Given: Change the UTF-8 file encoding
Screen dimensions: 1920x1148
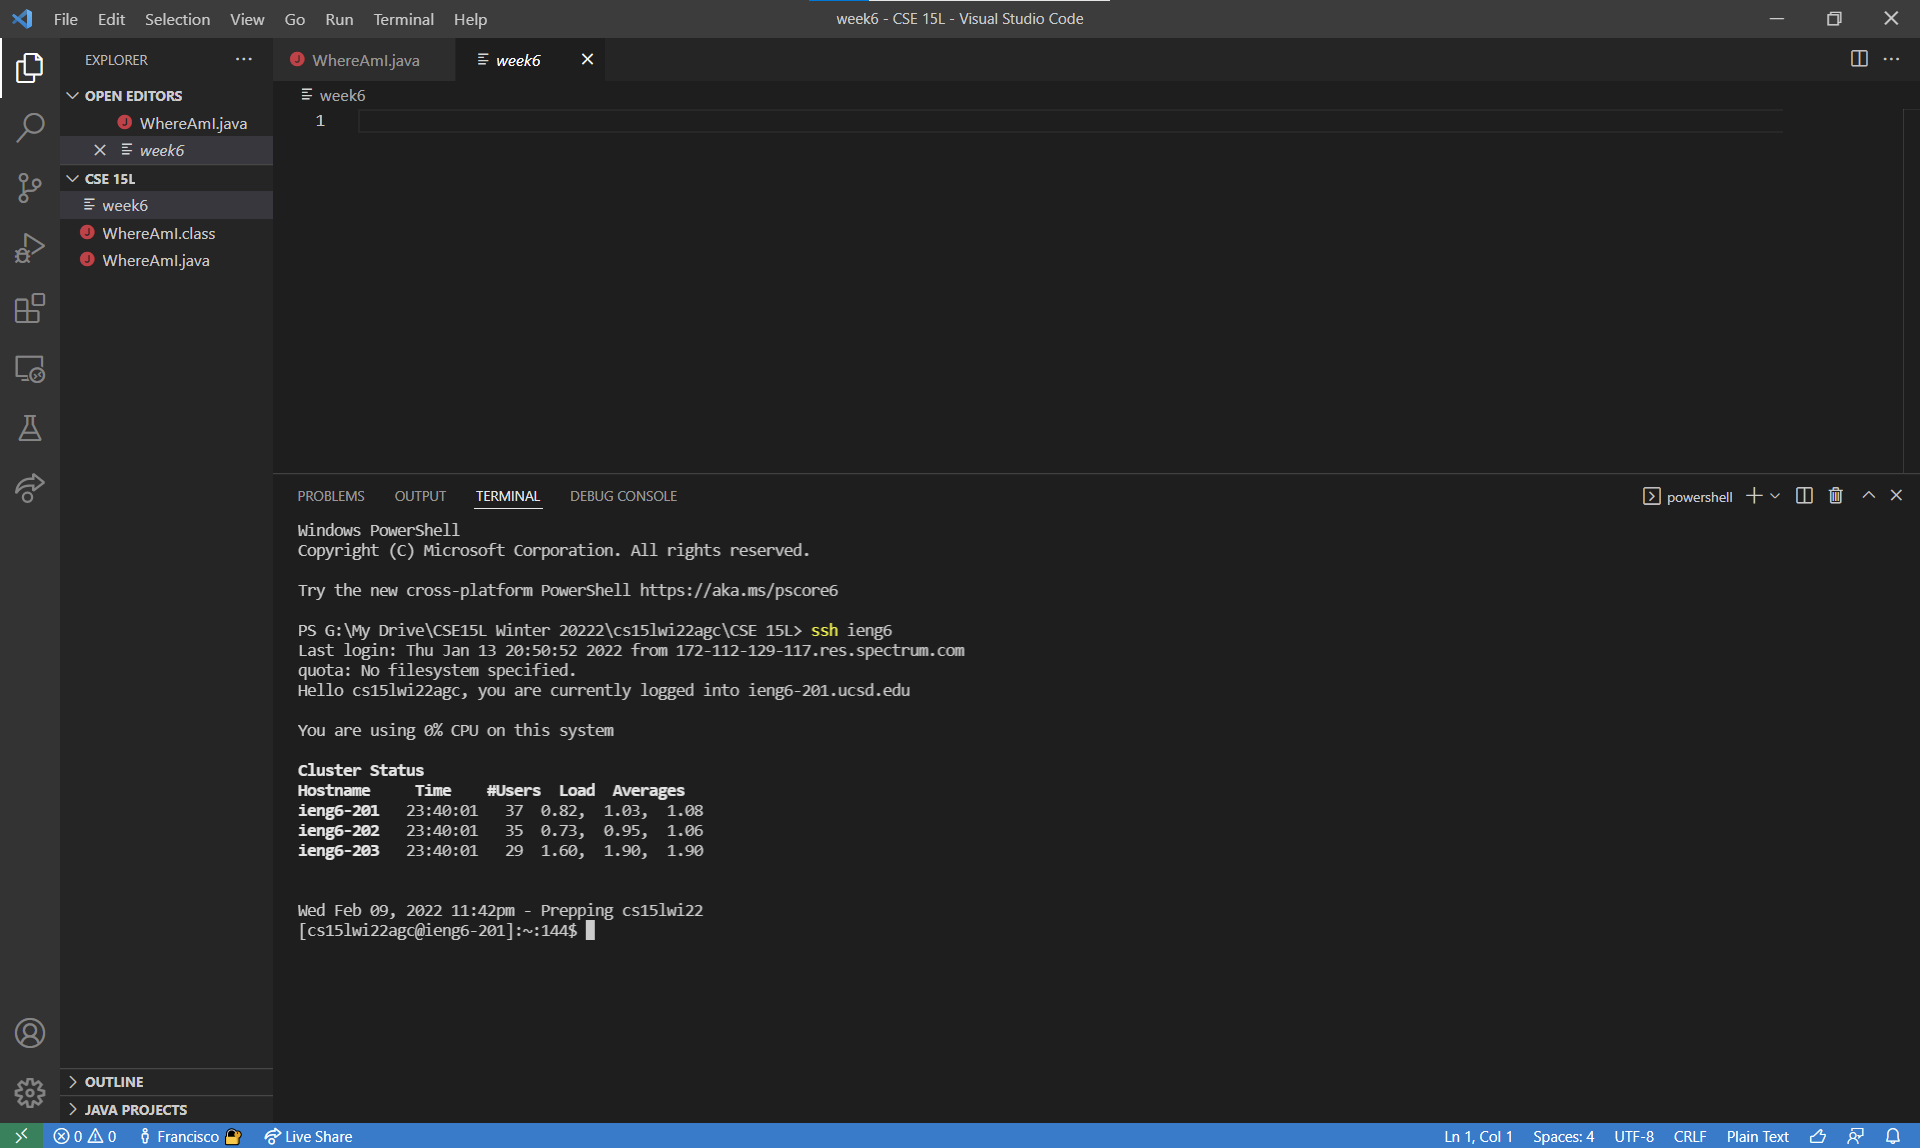Looking at the screenshot, I should coord(1634,1136).
